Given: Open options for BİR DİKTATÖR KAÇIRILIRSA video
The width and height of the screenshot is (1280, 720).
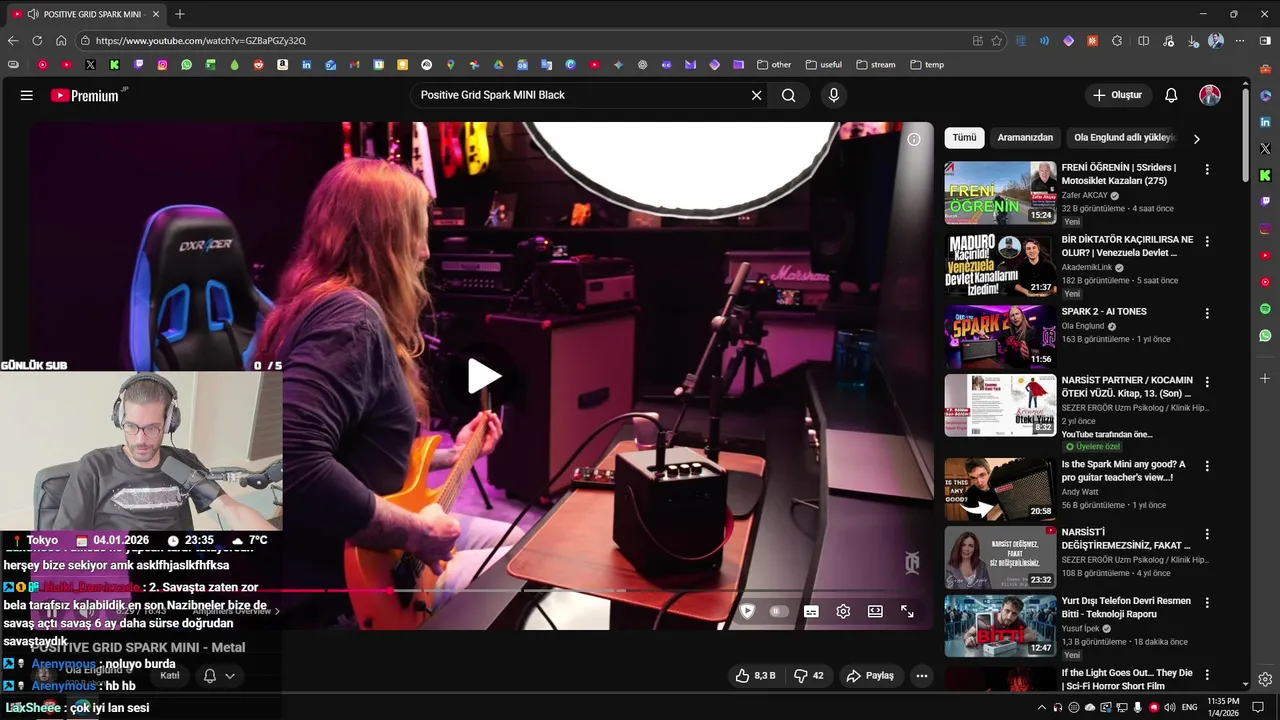Looking at the screenshot, I should pyautogui.click(x=1207, y=242).
